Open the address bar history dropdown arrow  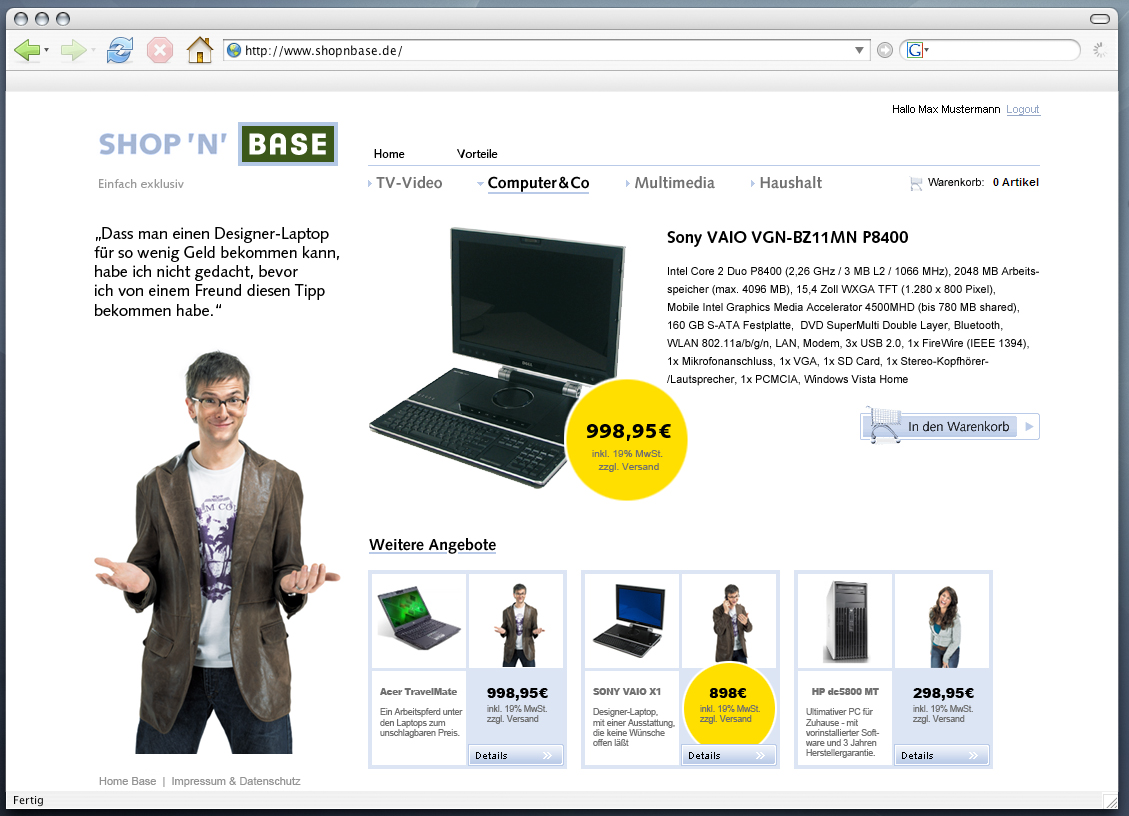click(859, 50)
